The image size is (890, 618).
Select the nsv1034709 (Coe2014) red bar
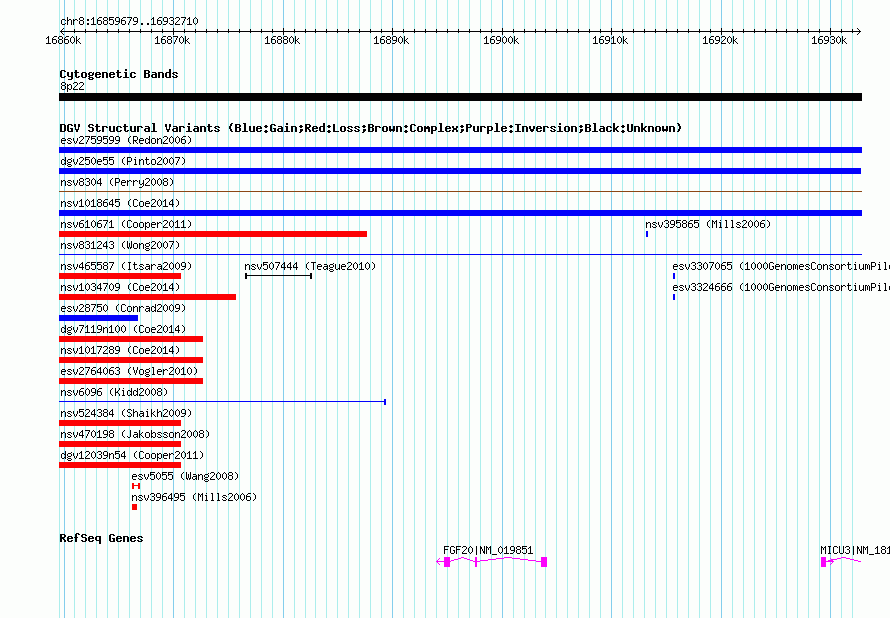pos(148,297)
